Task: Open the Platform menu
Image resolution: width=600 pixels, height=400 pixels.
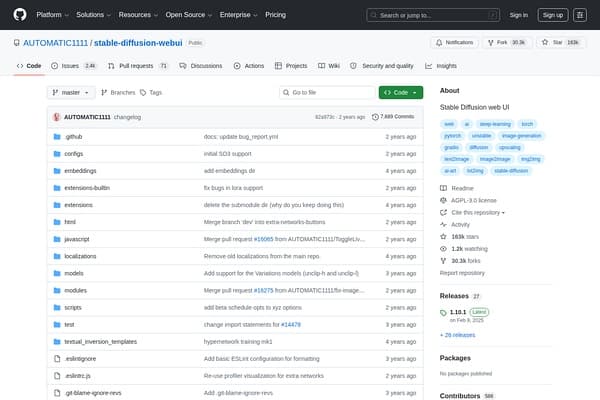Action: point(52,15)
